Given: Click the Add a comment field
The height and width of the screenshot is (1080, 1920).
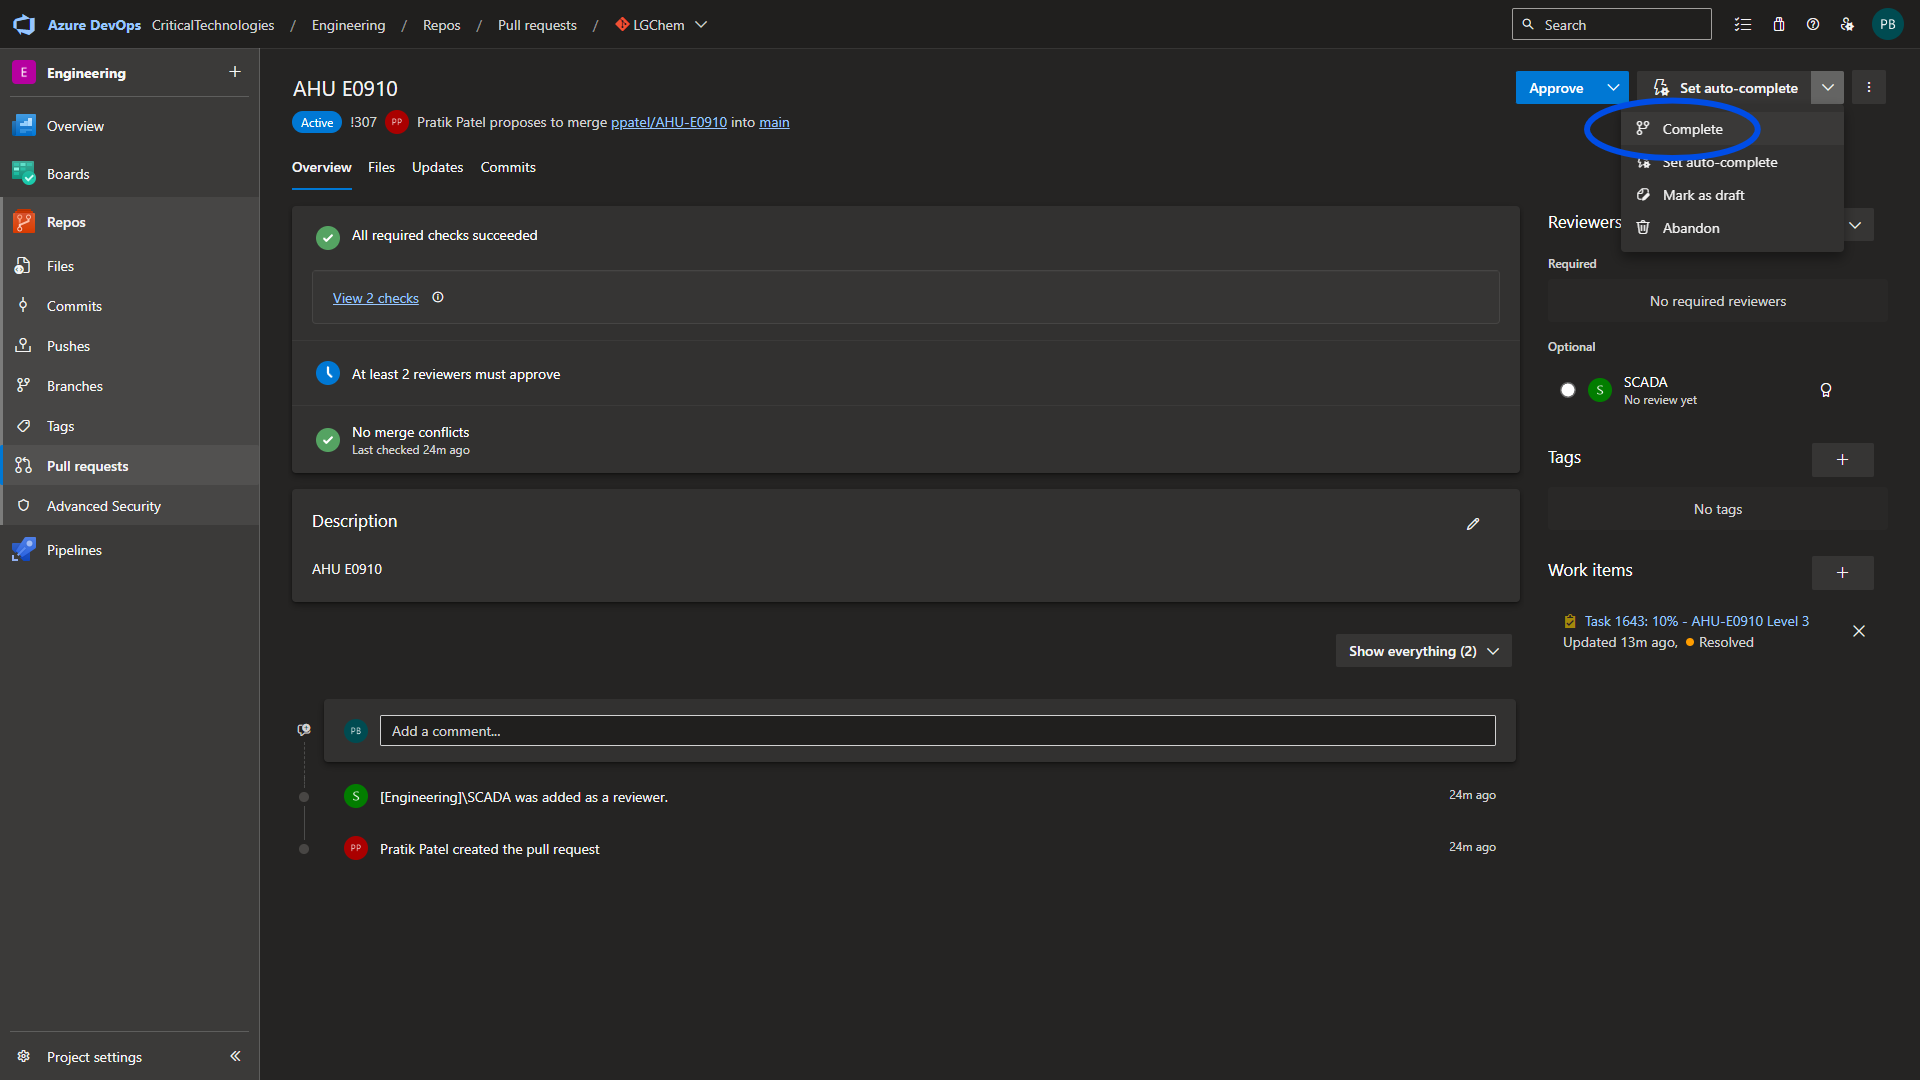Looking at the screenshot, I should [x=937, y=731].
